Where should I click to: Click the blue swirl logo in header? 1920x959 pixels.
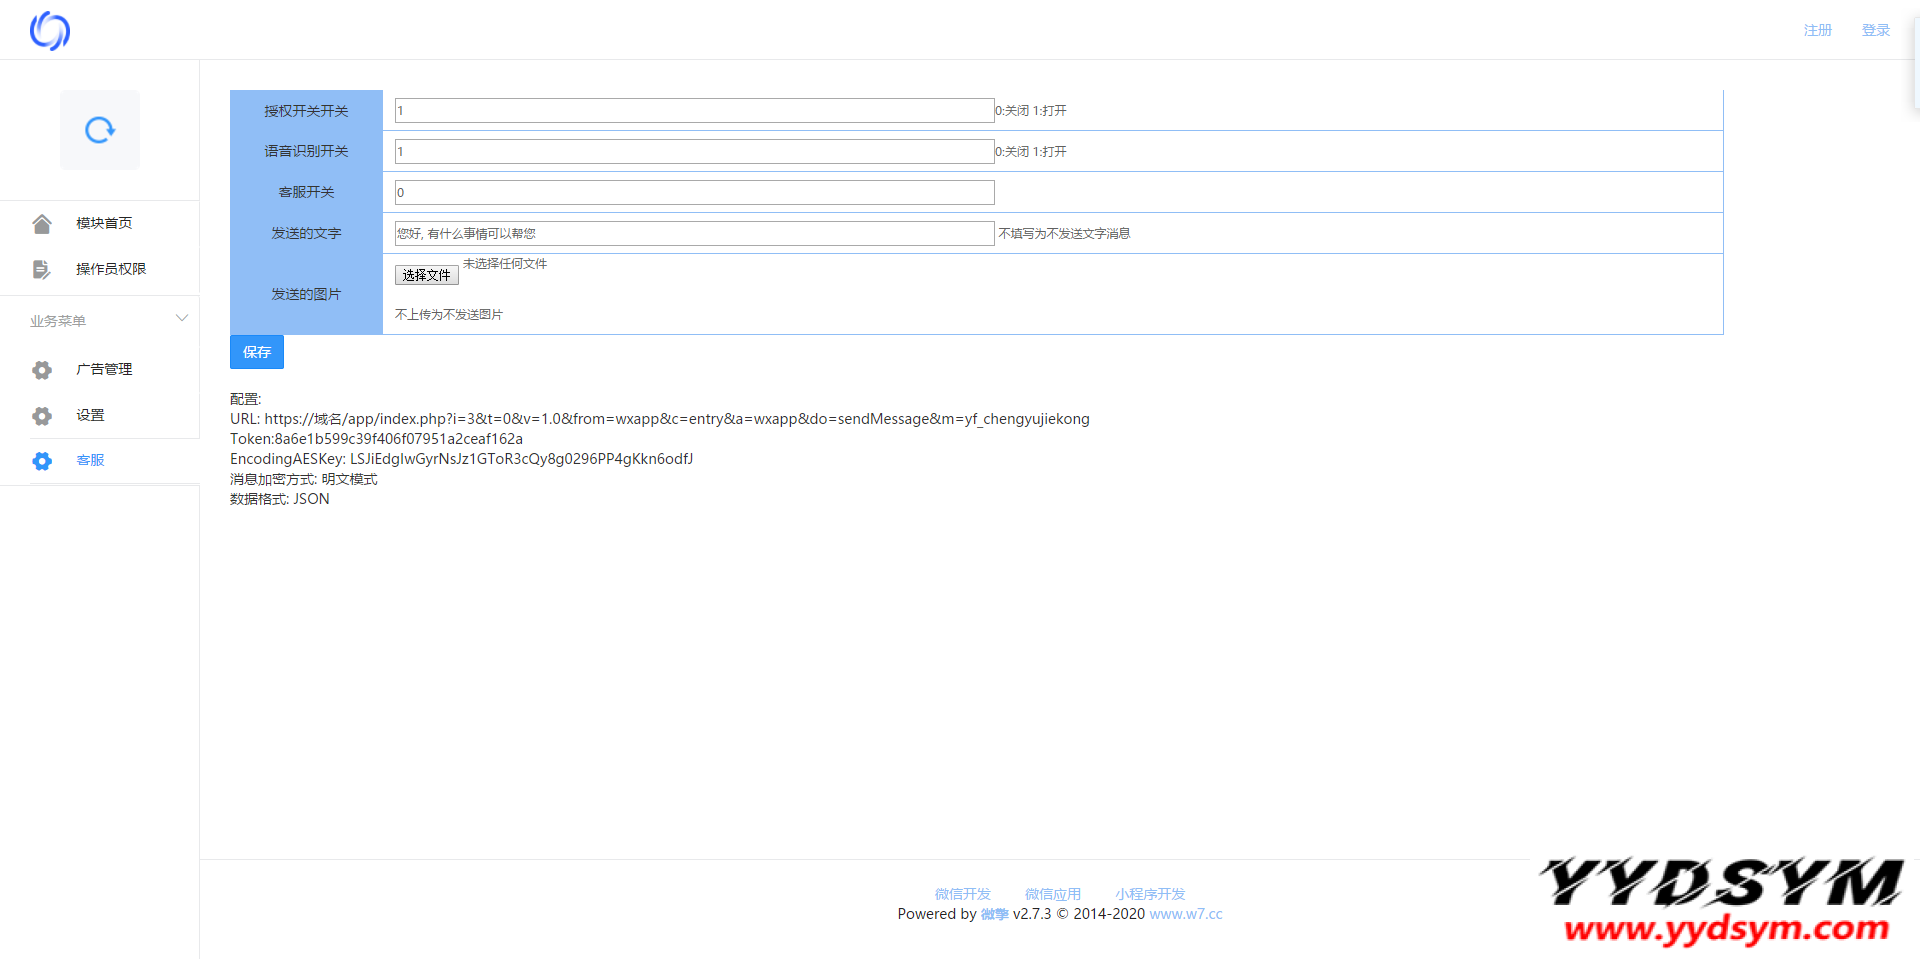click(50, 31)
